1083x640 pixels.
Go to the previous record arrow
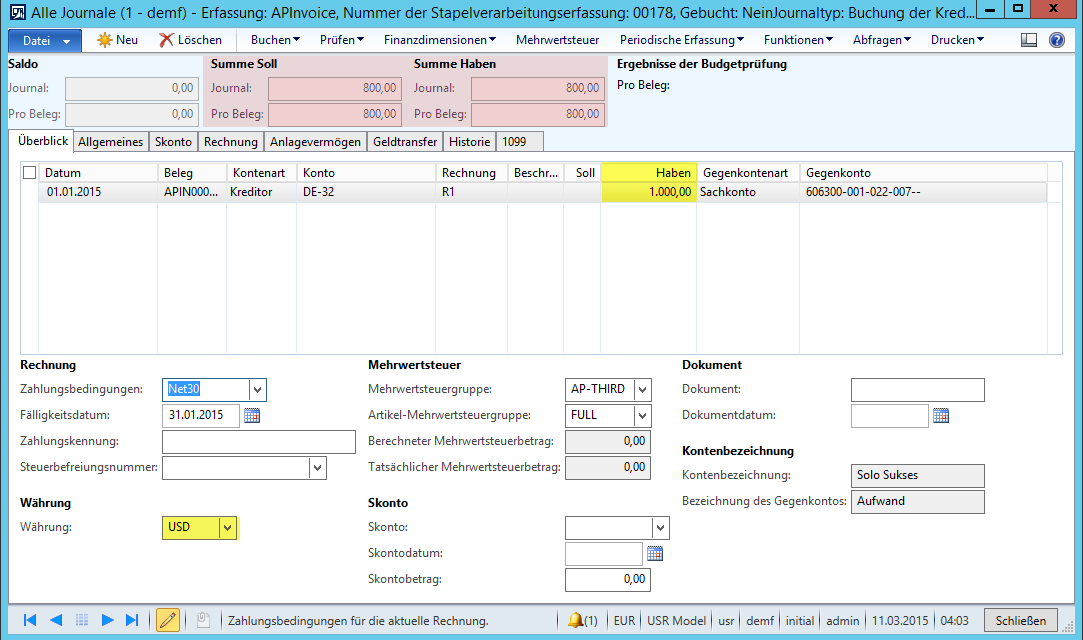pos(56,620)
